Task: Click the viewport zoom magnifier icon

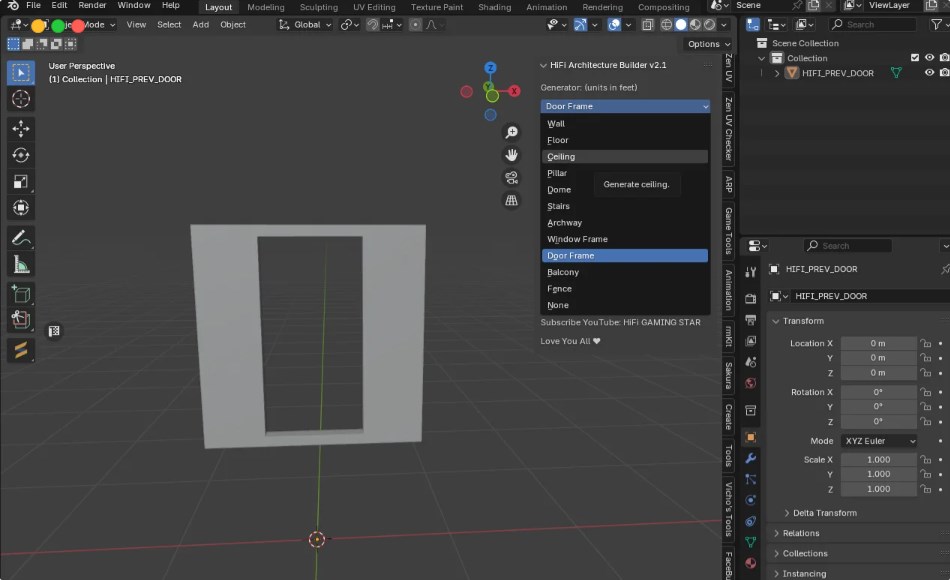Action: (x=511, y=131)
